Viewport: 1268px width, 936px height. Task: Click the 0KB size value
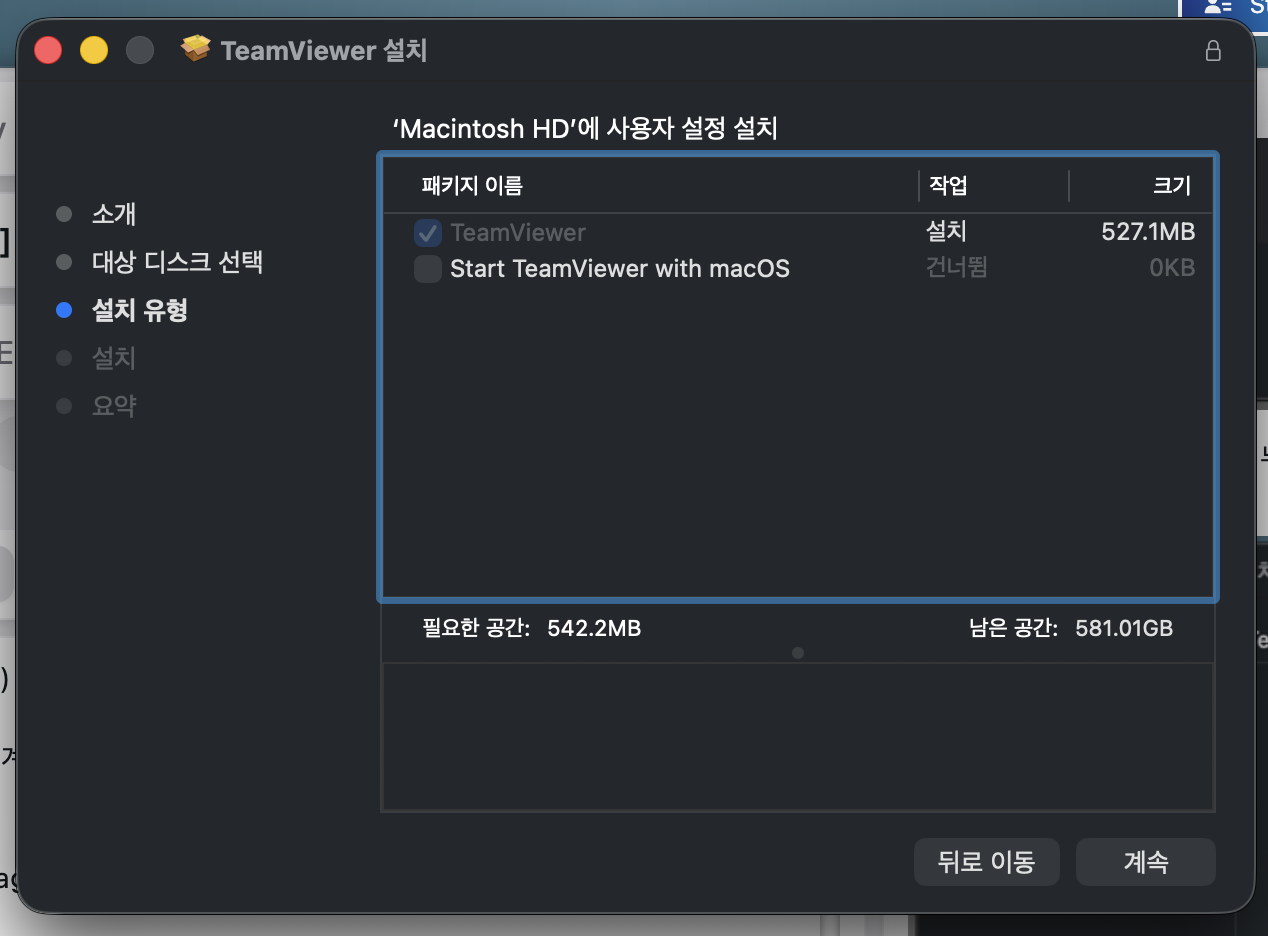pyautogui.click(x=1172, y=268)
